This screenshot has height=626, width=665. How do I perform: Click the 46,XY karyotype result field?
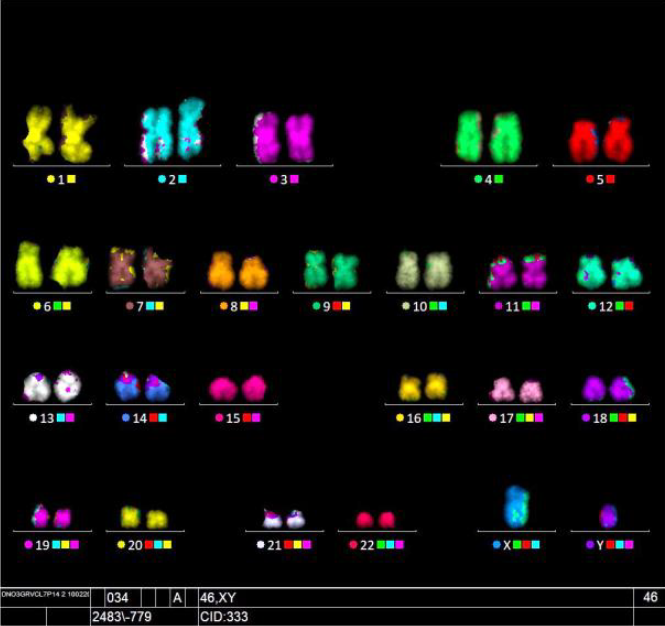[415, 598]
